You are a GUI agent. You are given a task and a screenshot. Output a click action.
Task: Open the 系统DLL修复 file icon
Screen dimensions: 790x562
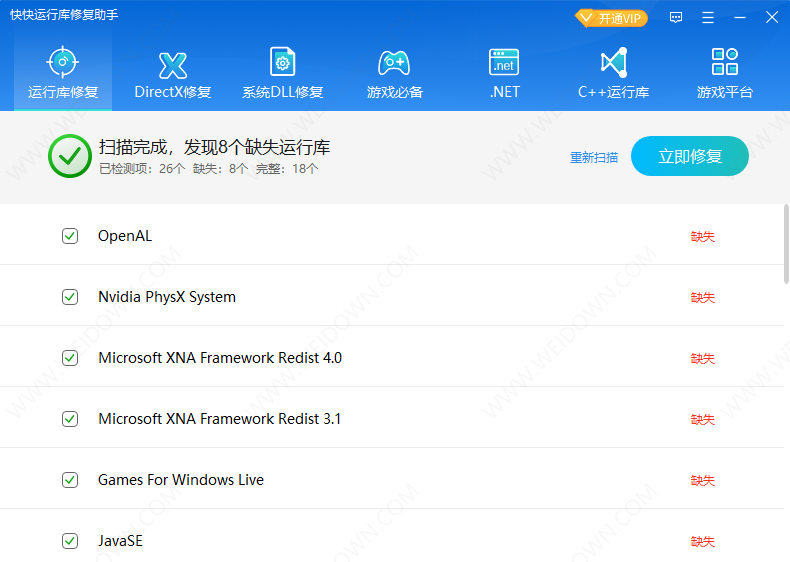coord(283,63)
